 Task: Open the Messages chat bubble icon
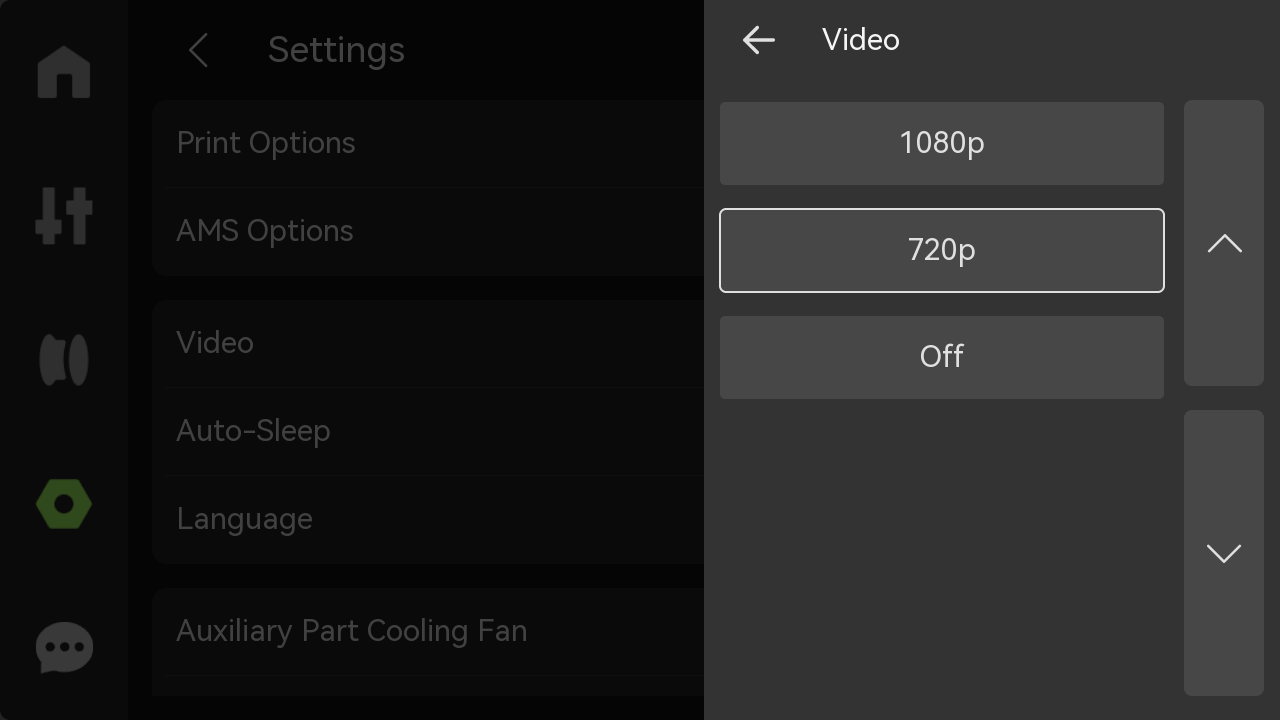point(64,648)
